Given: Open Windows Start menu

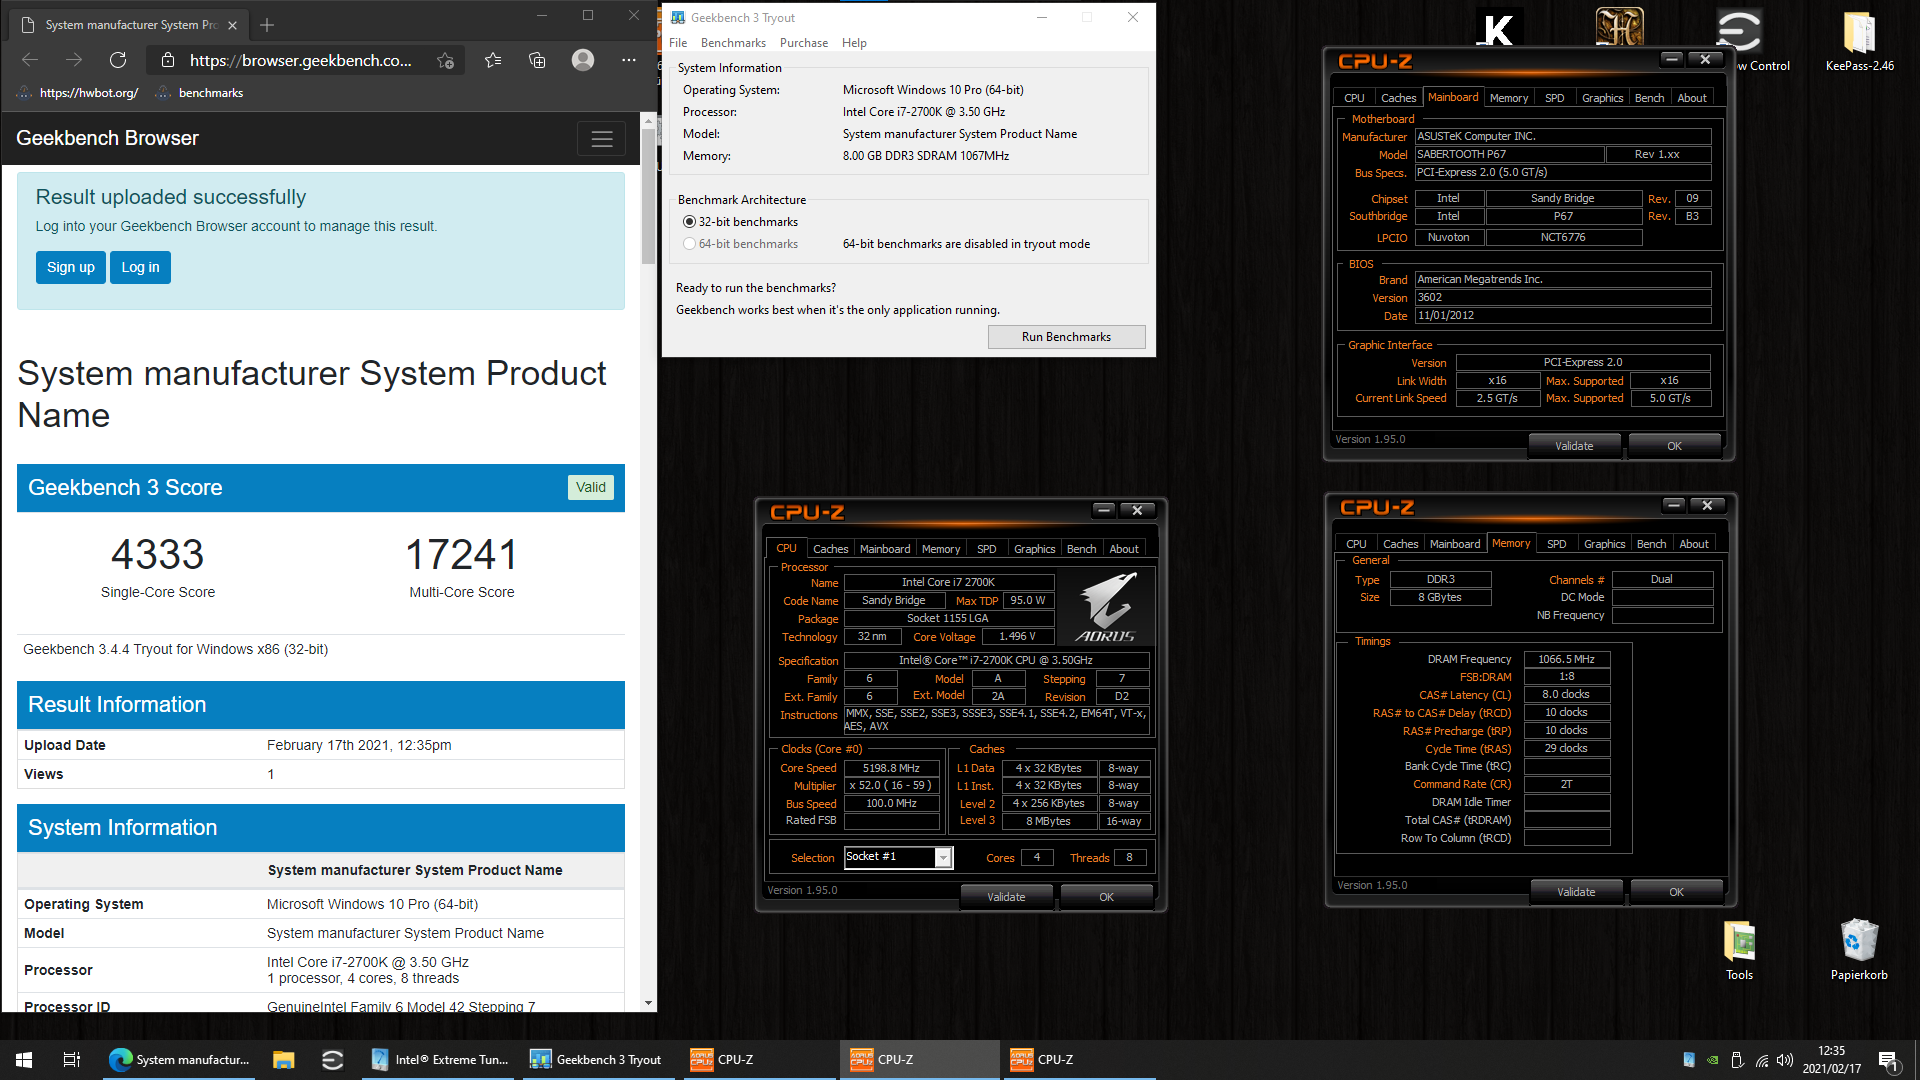Looking at the screenshot, I should click(x=24, y=1060).
